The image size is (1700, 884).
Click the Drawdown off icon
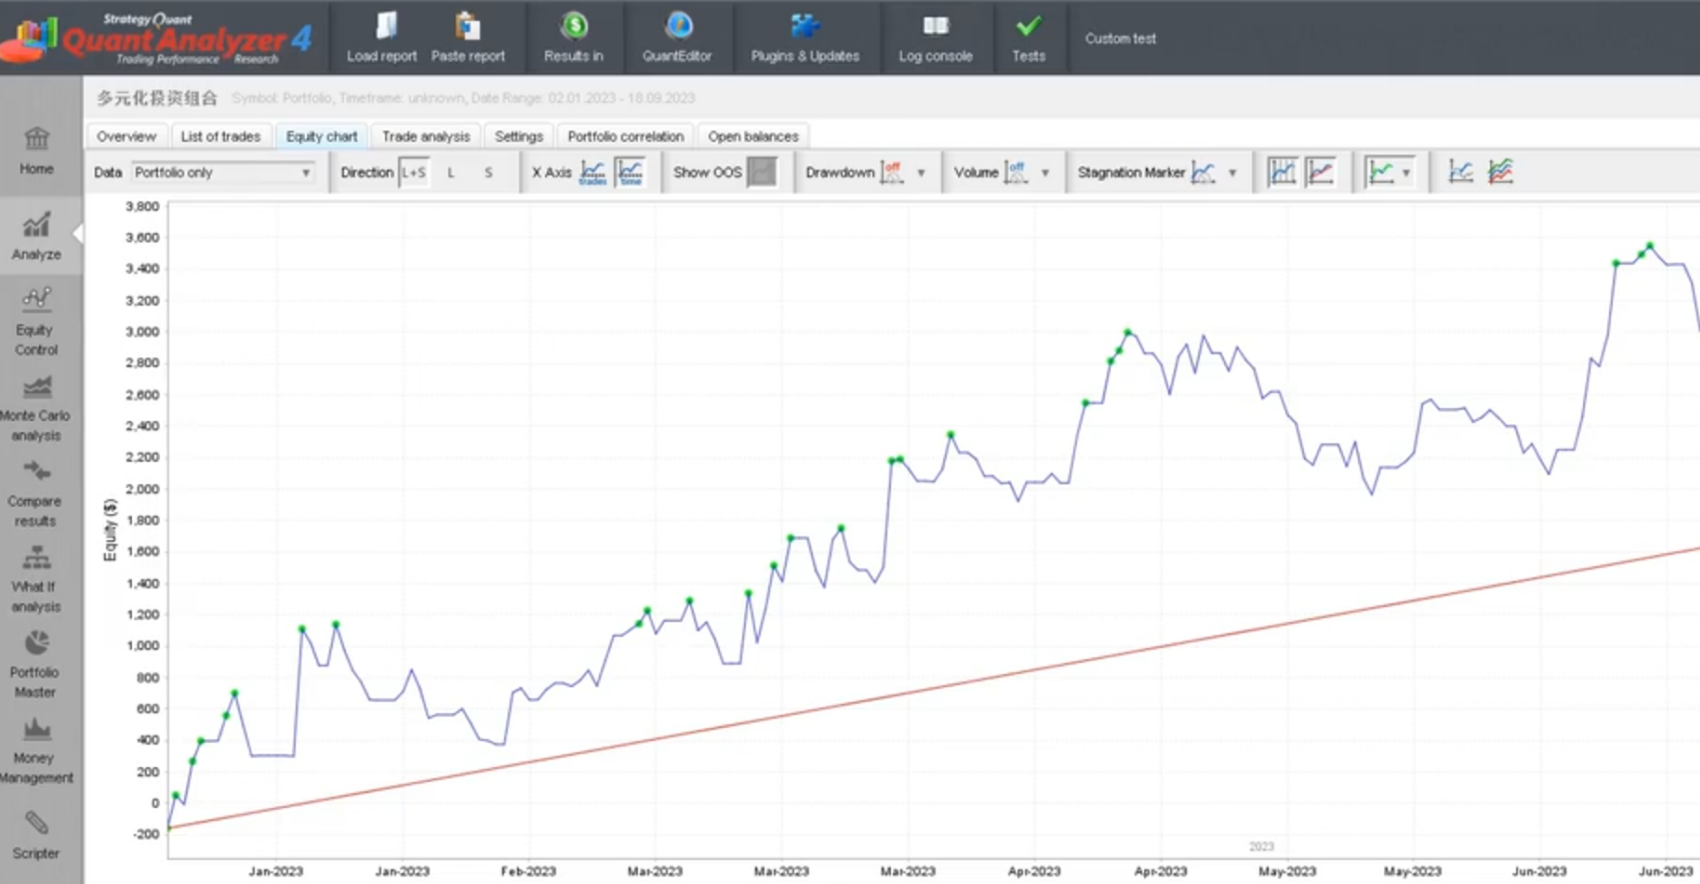[x=892, y=173]
